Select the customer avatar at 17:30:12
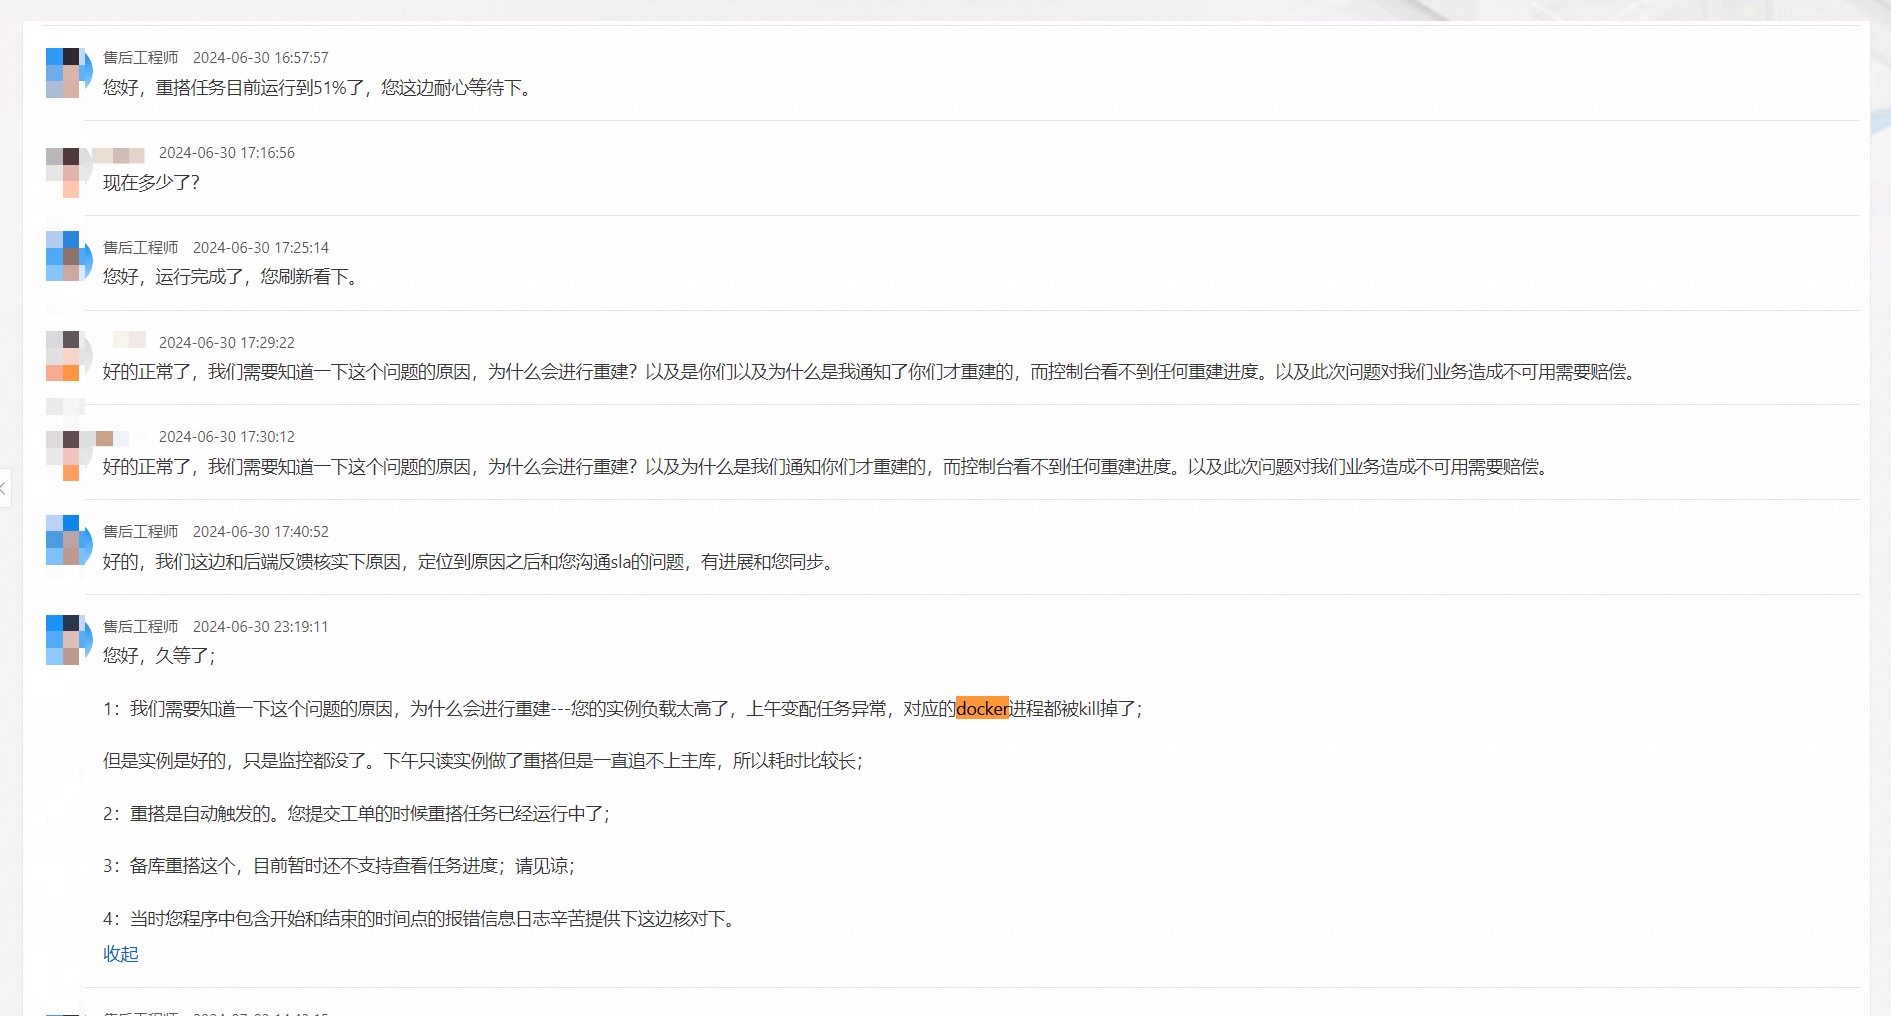1891x1016 pixels. tap(68, 455)
